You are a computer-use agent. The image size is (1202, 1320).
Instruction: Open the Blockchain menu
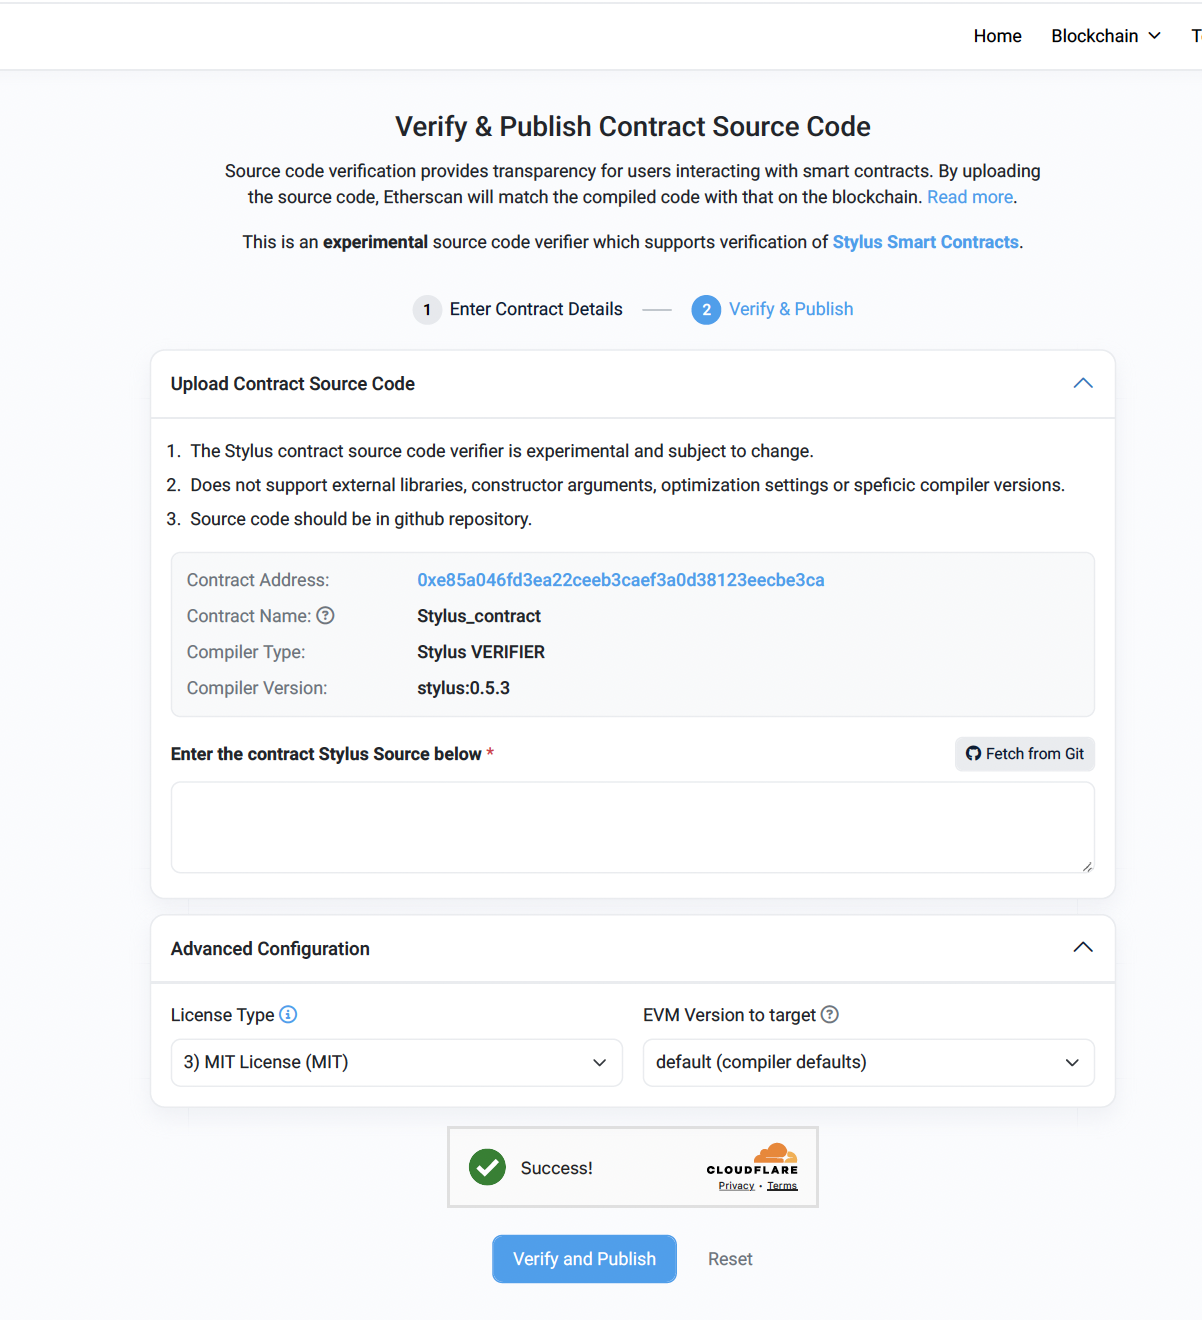pos(1095,36)
